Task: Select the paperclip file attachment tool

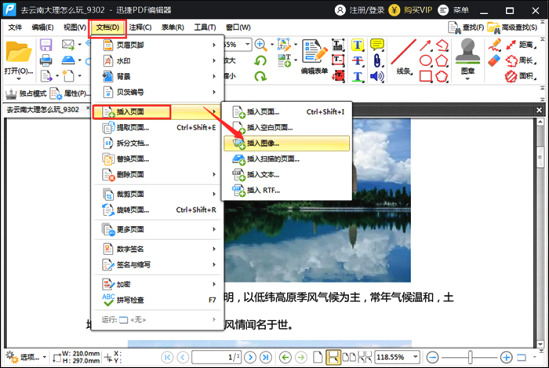Action: (377, 61)
